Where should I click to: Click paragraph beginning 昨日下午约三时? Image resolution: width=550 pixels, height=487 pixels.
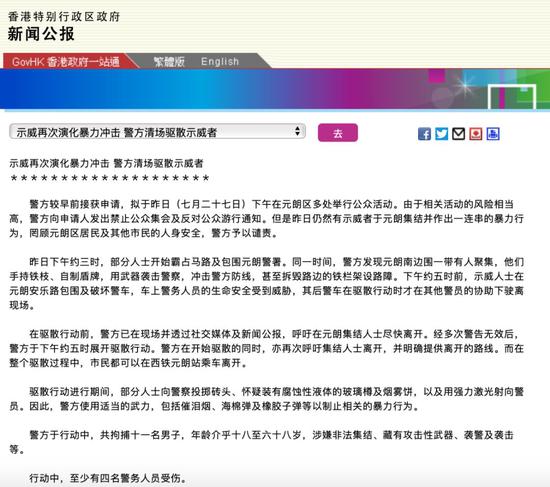(x=267, y=283)
